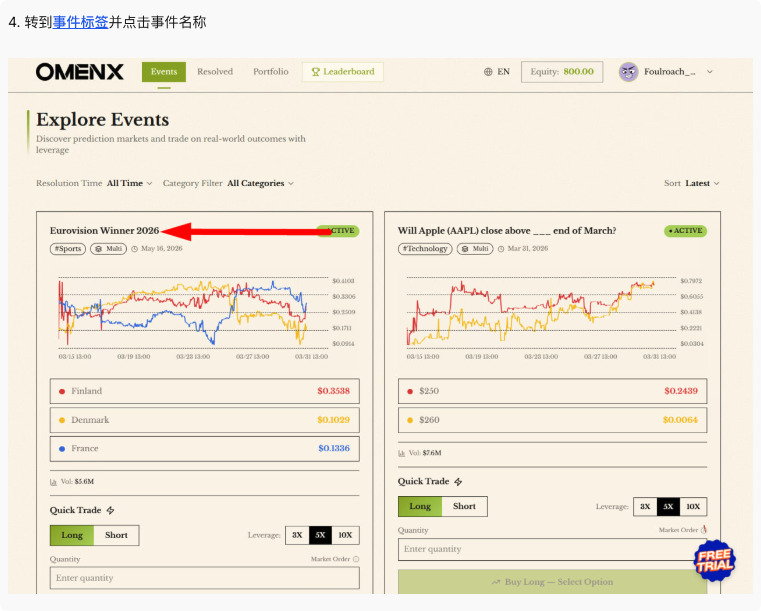Click the $0.2439 price for $250

point(681,391)
